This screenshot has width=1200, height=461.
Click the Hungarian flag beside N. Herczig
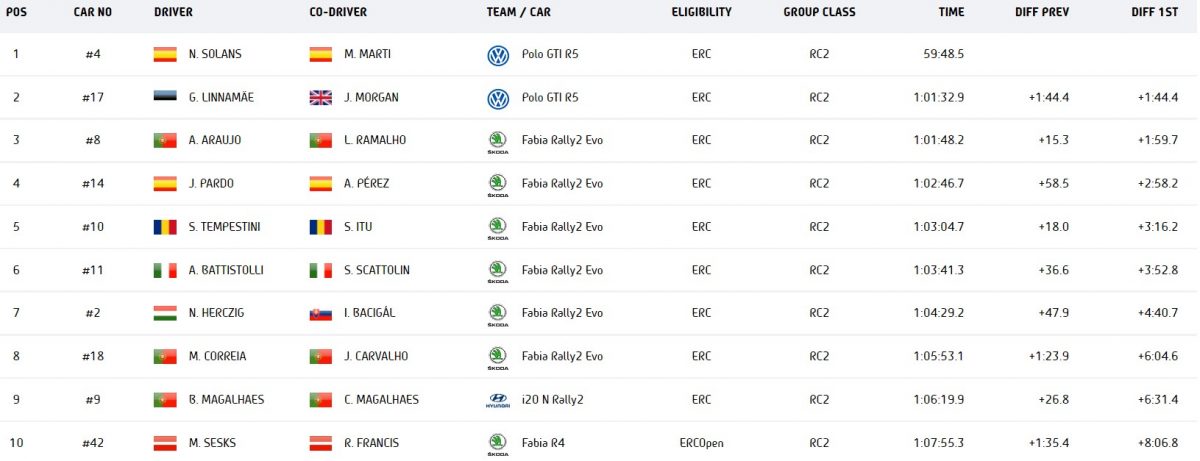point(165,313)
